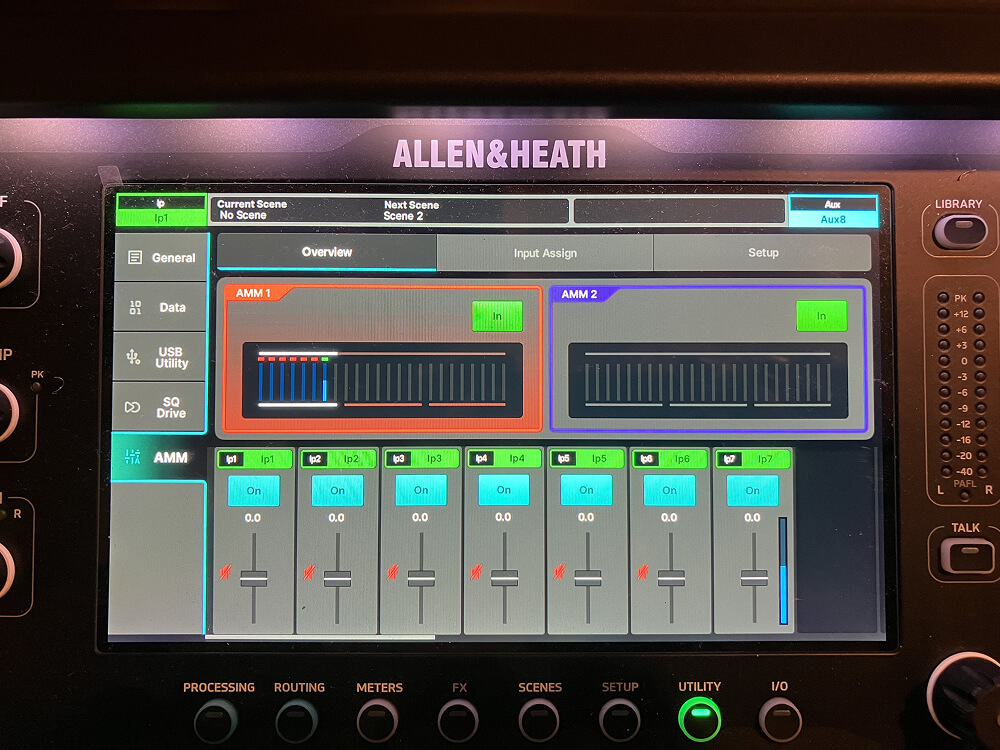Select the Ip1 channel name label
The image size is (1000, 750).
254,459
